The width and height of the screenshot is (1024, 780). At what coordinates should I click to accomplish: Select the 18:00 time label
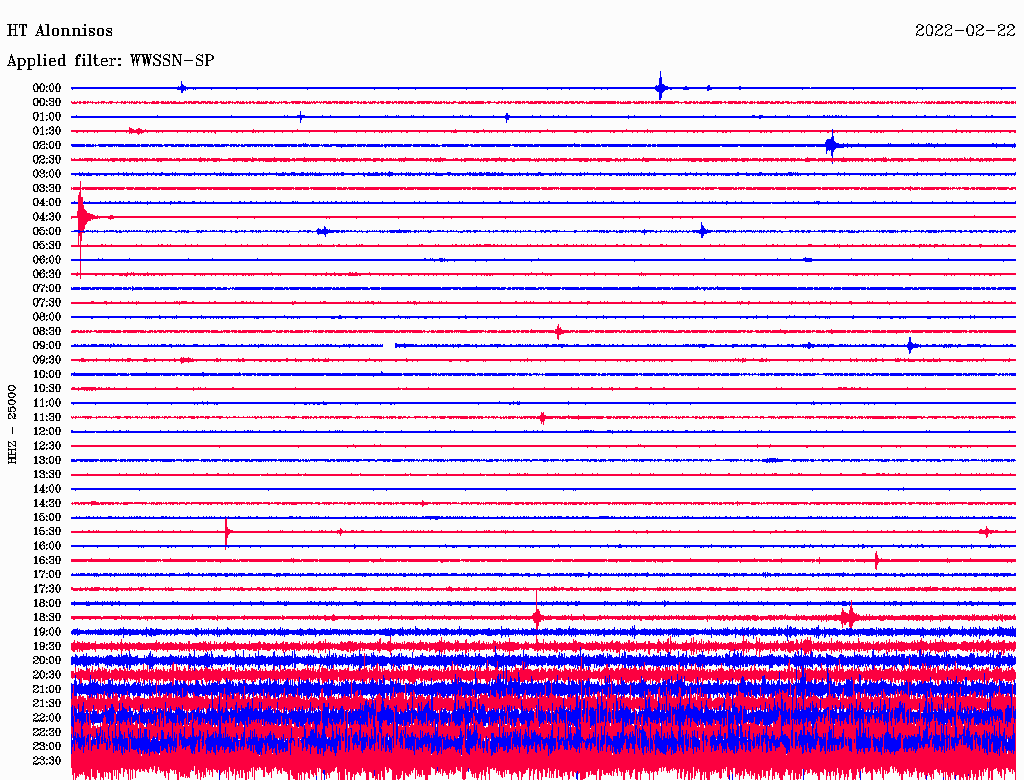pyautogui.click(x=47, y=604)
